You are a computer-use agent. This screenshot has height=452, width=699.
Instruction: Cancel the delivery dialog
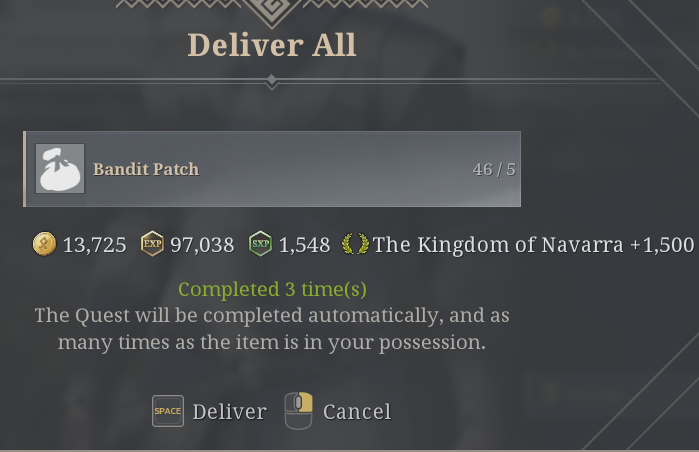(x=356, y=411)
